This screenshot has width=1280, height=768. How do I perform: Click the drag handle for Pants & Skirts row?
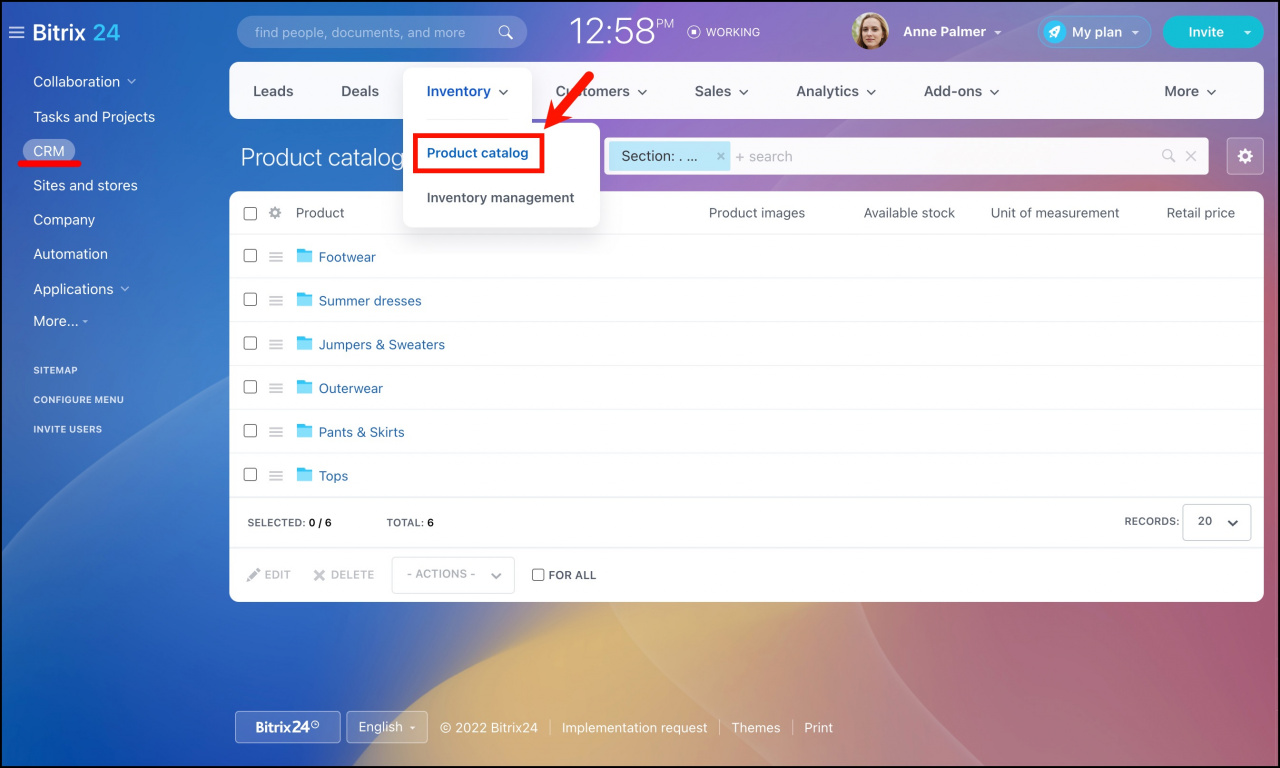(x=276, y=432)
